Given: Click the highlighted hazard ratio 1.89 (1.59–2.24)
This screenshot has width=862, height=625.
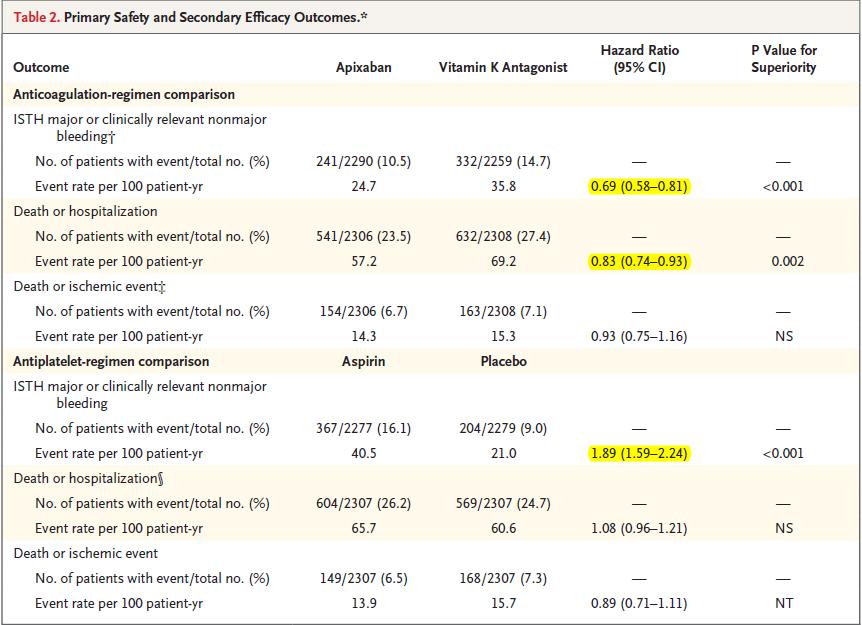Looking at the screenshot, I should tap(639, 453).
